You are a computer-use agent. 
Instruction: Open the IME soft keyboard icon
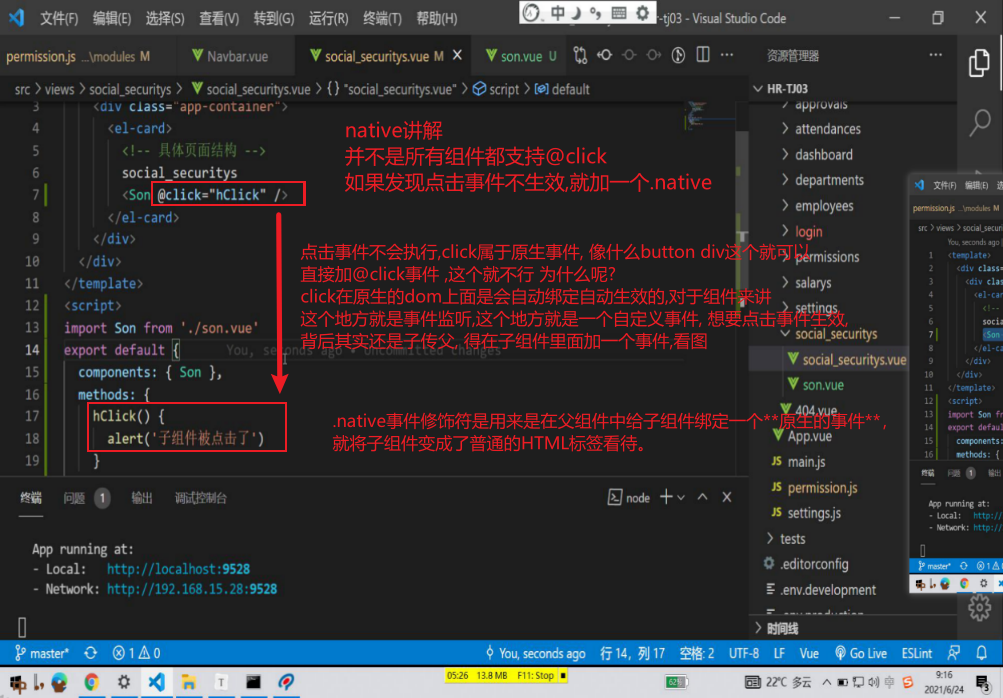[x=619, y=13]
